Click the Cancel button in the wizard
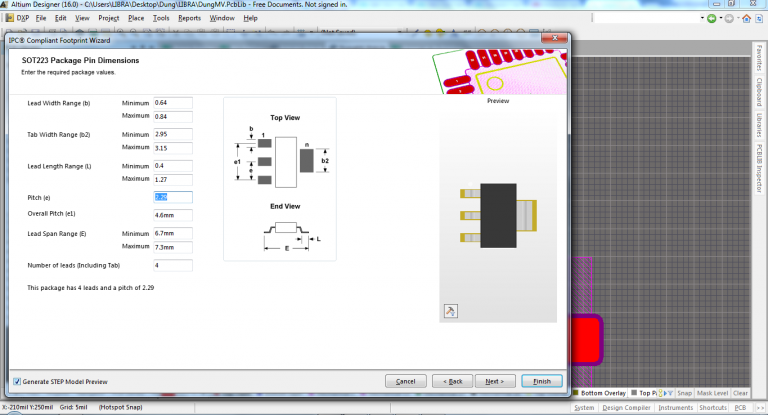The width and height of the screenshot is (768, 415). (406, 381)
